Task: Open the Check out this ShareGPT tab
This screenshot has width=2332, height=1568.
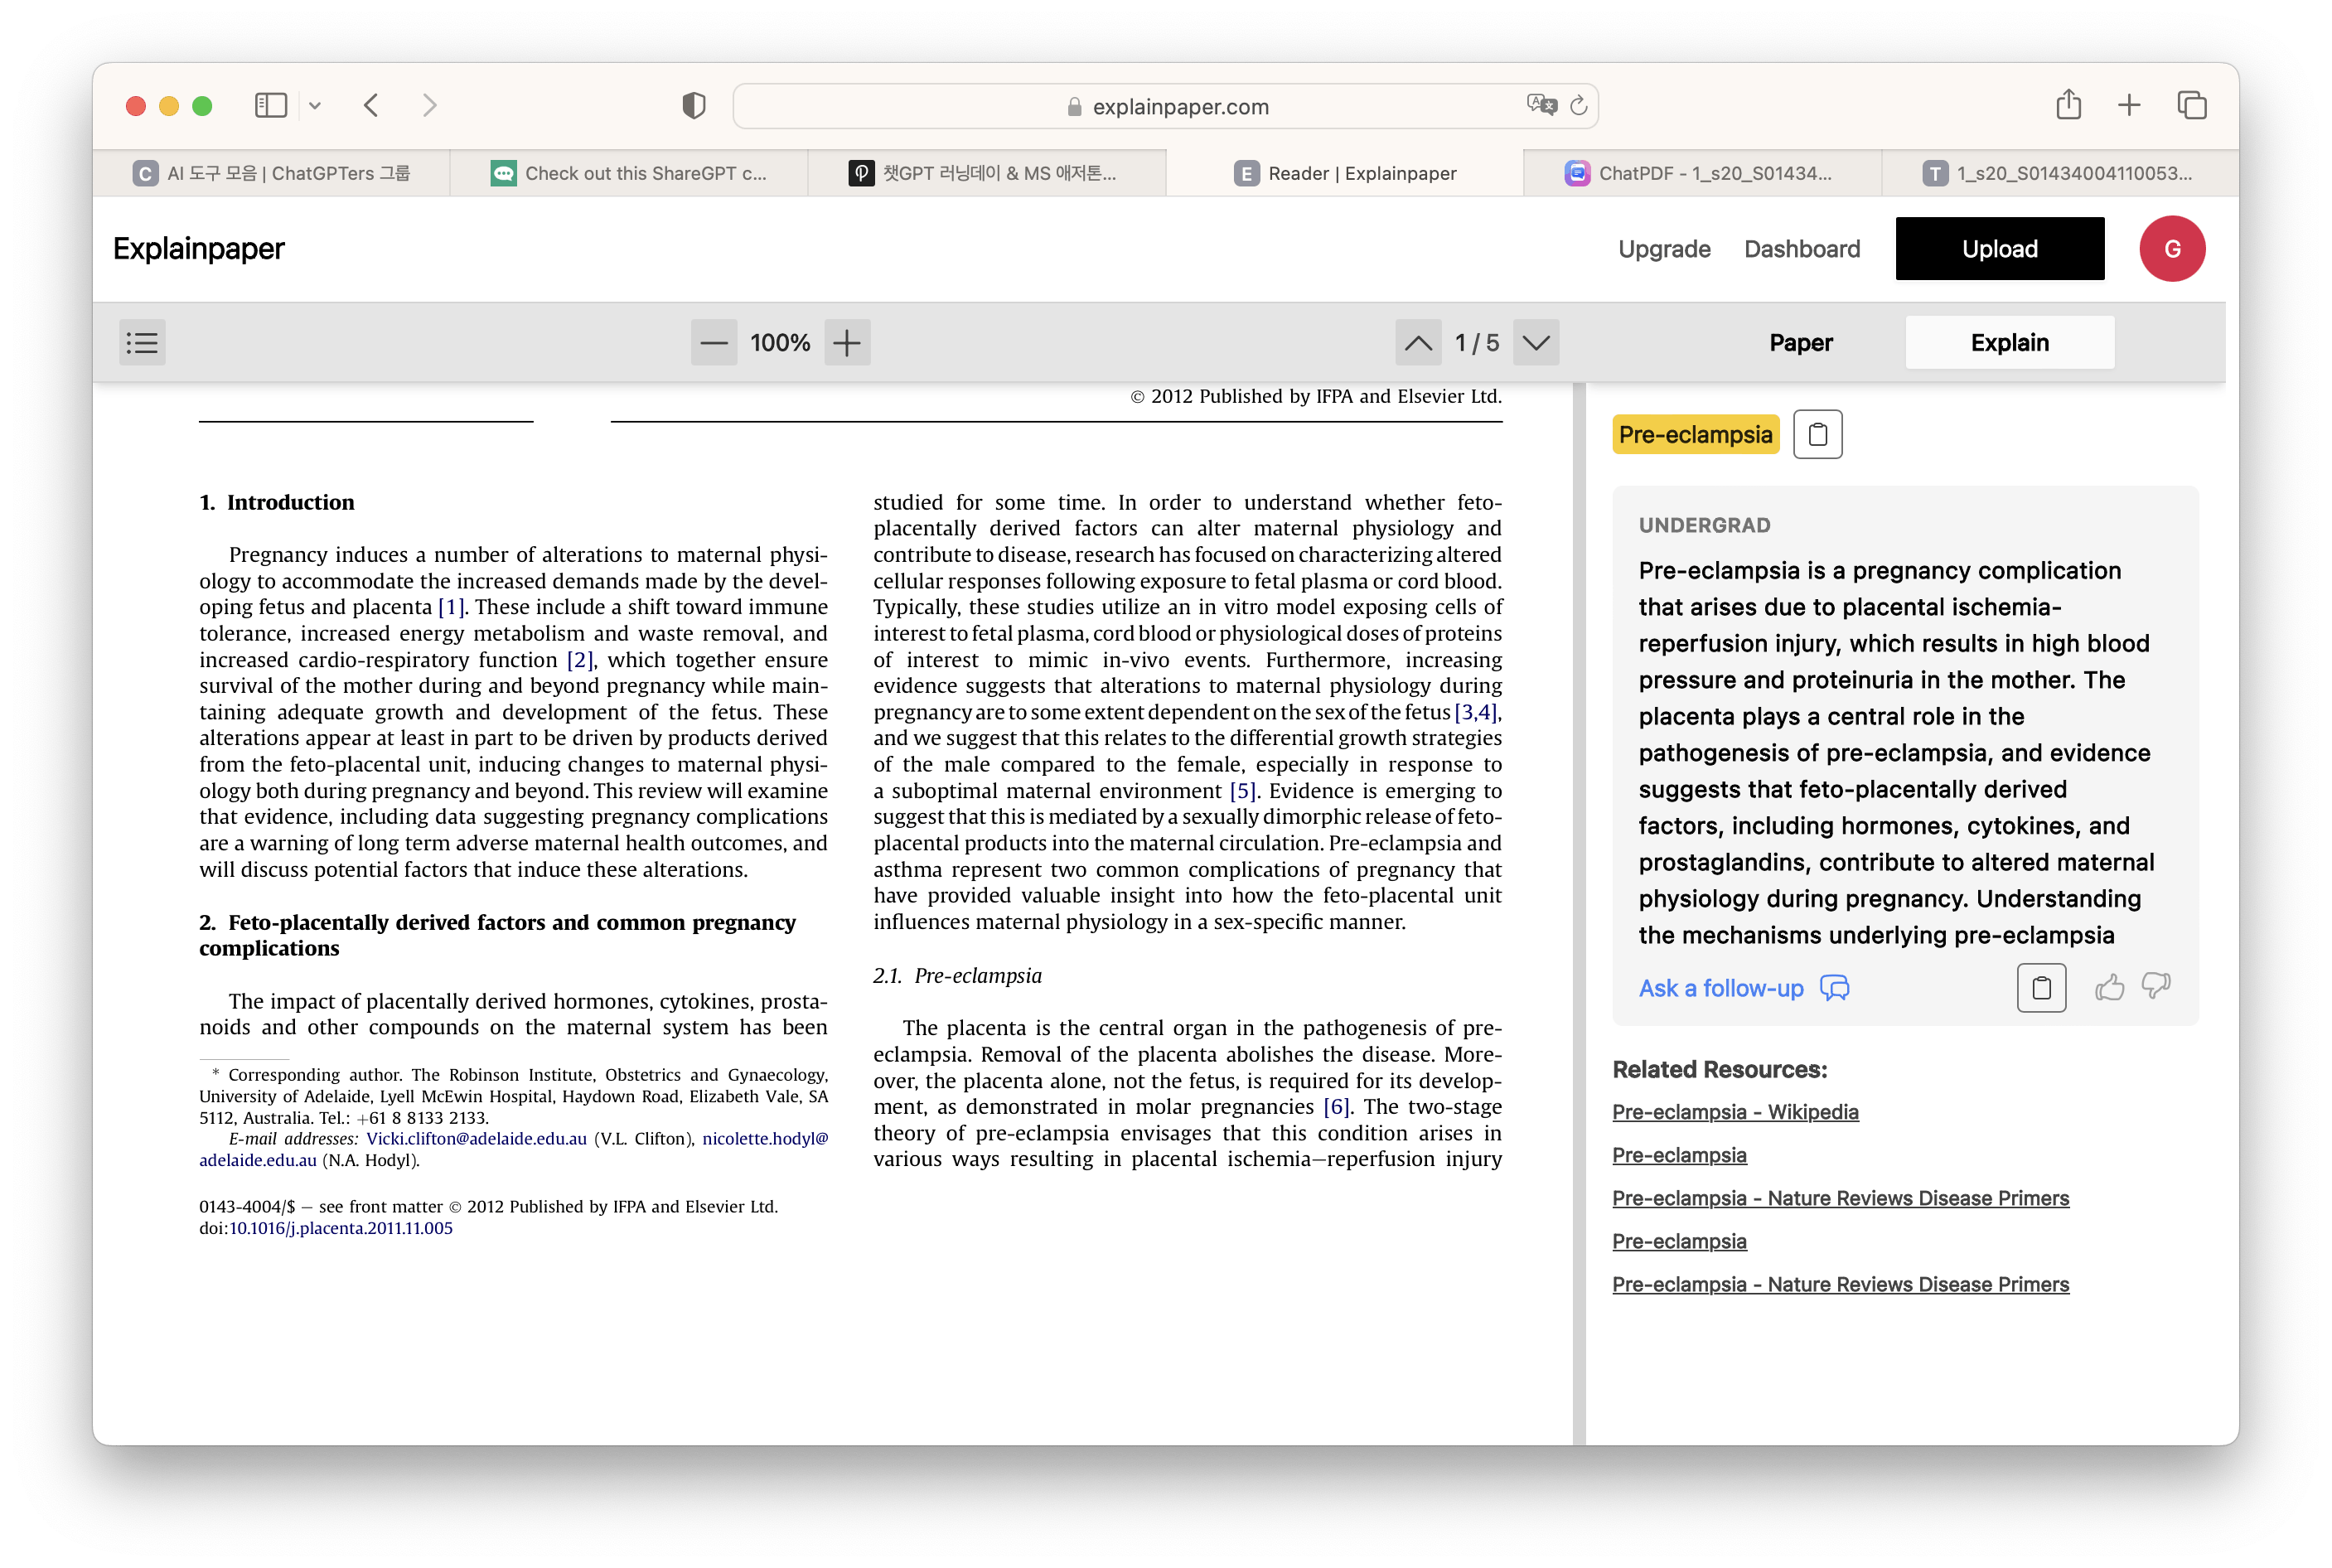Action: click(629, 173)
